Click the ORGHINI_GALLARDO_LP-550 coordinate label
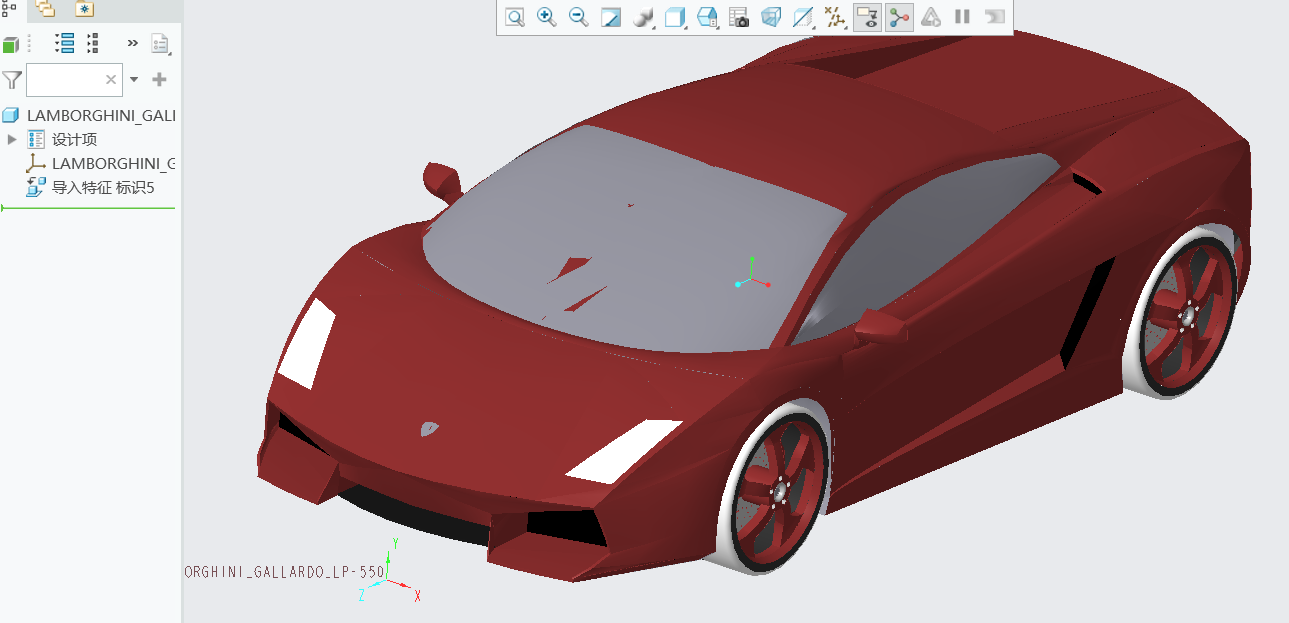1289x623 pixels. click(x=285, y=572)
